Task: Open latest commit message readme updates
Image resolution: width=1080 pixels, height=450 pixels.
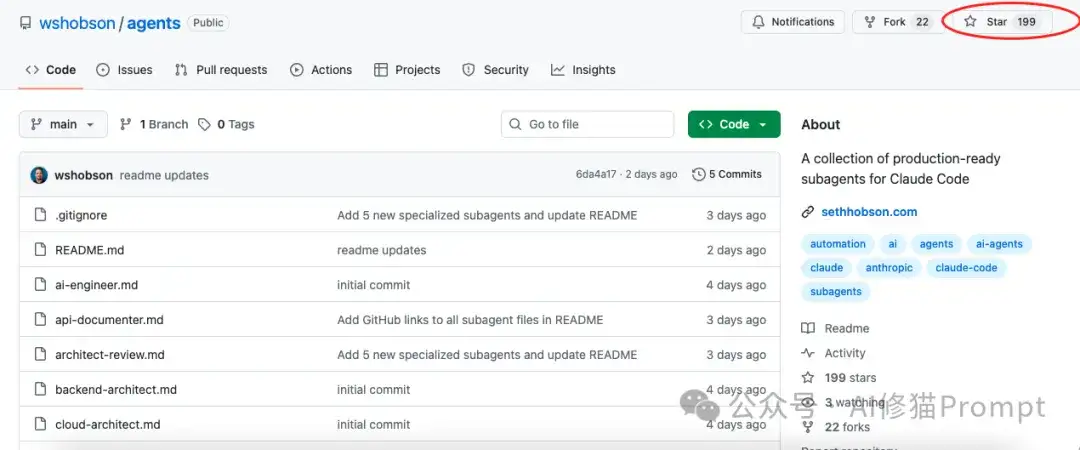Action: (x=164, y=175)
